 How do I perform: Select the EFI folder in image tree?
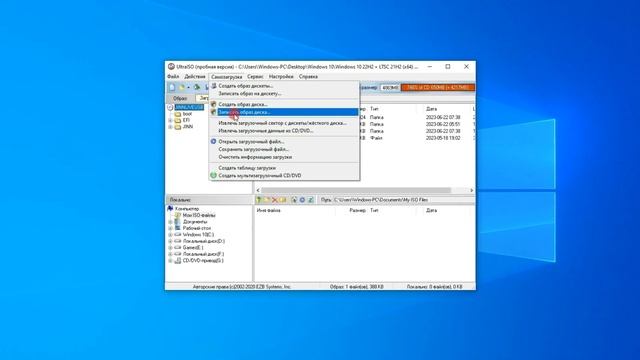pyautogui.click(x=186, y=120)
